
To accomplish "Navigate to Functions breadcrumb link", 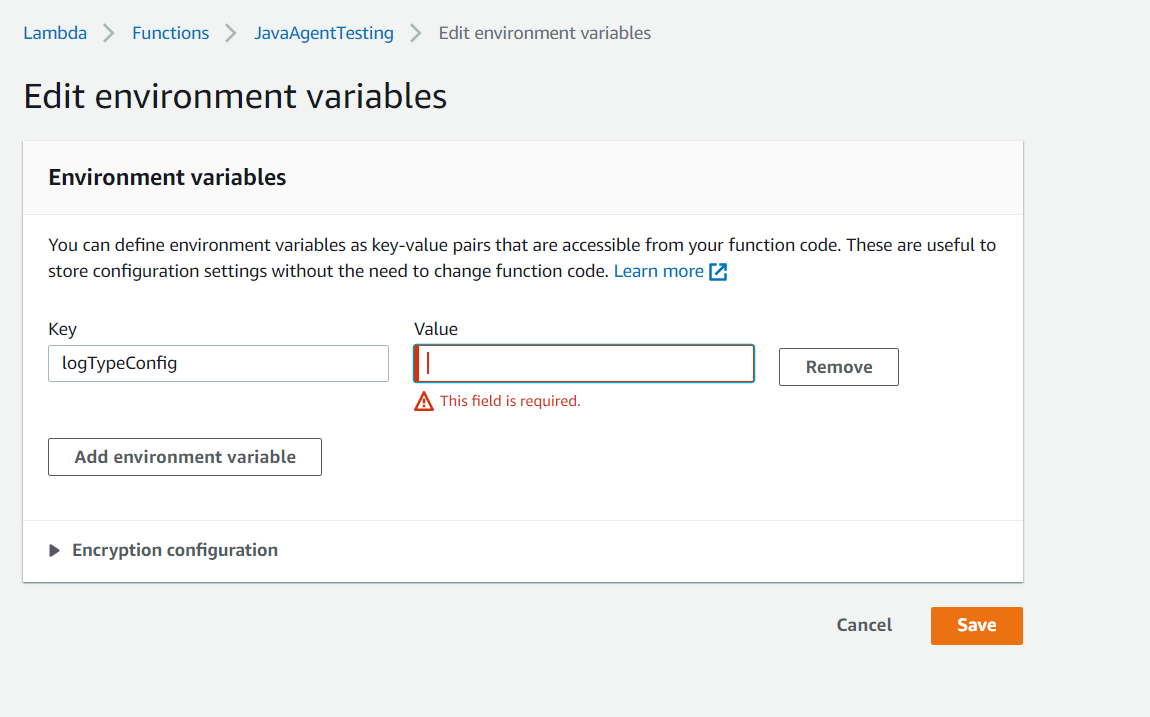I will [x=170, y=33].
